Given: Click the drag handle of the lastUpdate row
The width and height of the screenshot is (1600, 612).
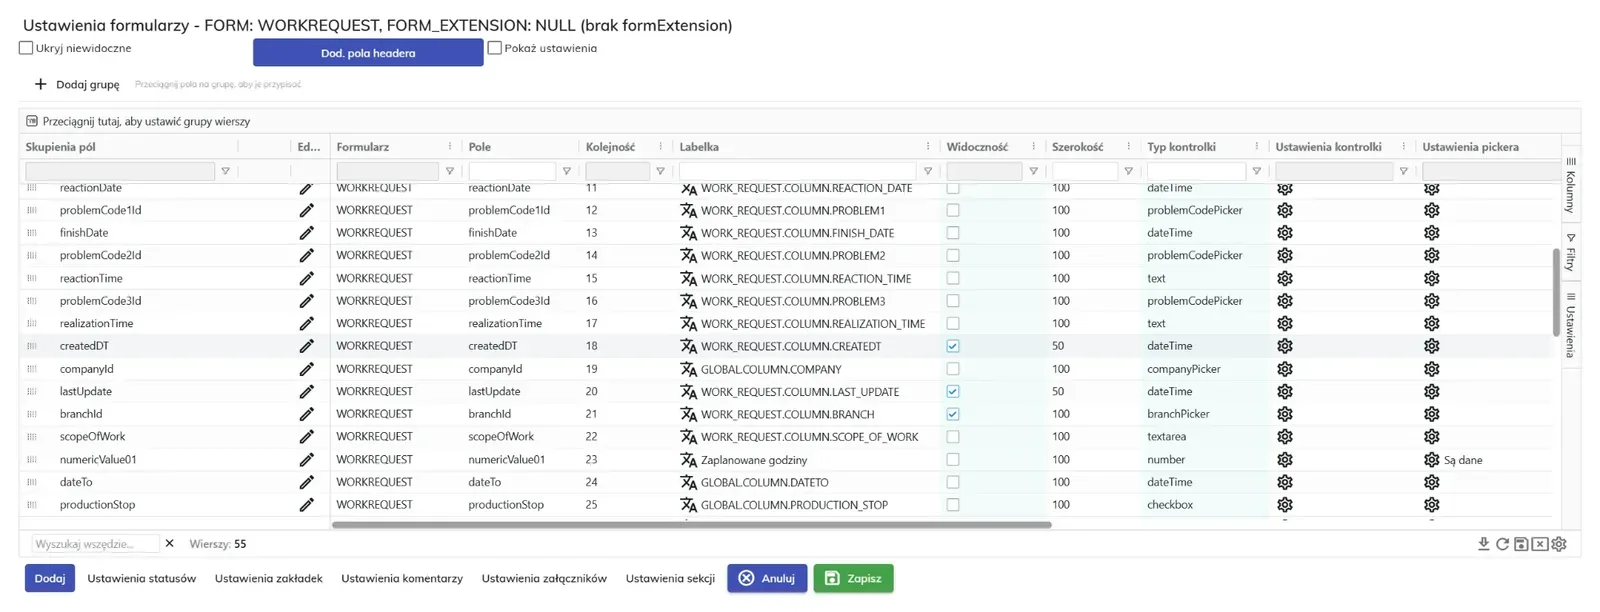Looking at the screenshot, I should [x=32, y=392].
